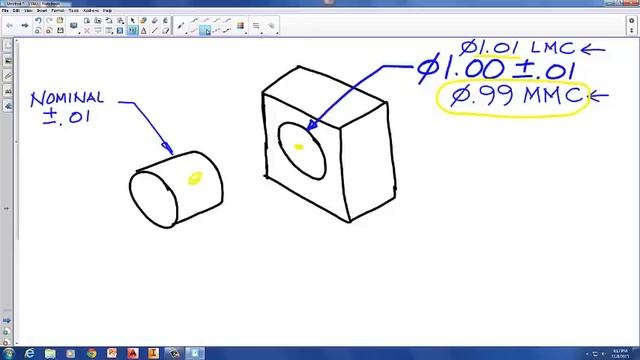Image resolution: width=640 pixels, height=360 pixels.
Task: Click the sidebar resize handle arrows
Action: [x=6, y=208]
